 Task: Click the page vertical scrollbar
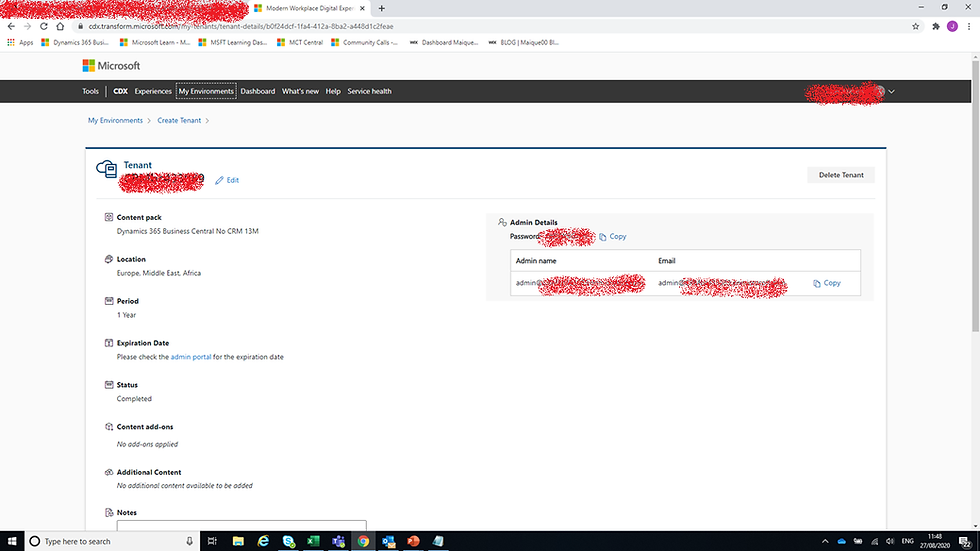tap(975, 197)
